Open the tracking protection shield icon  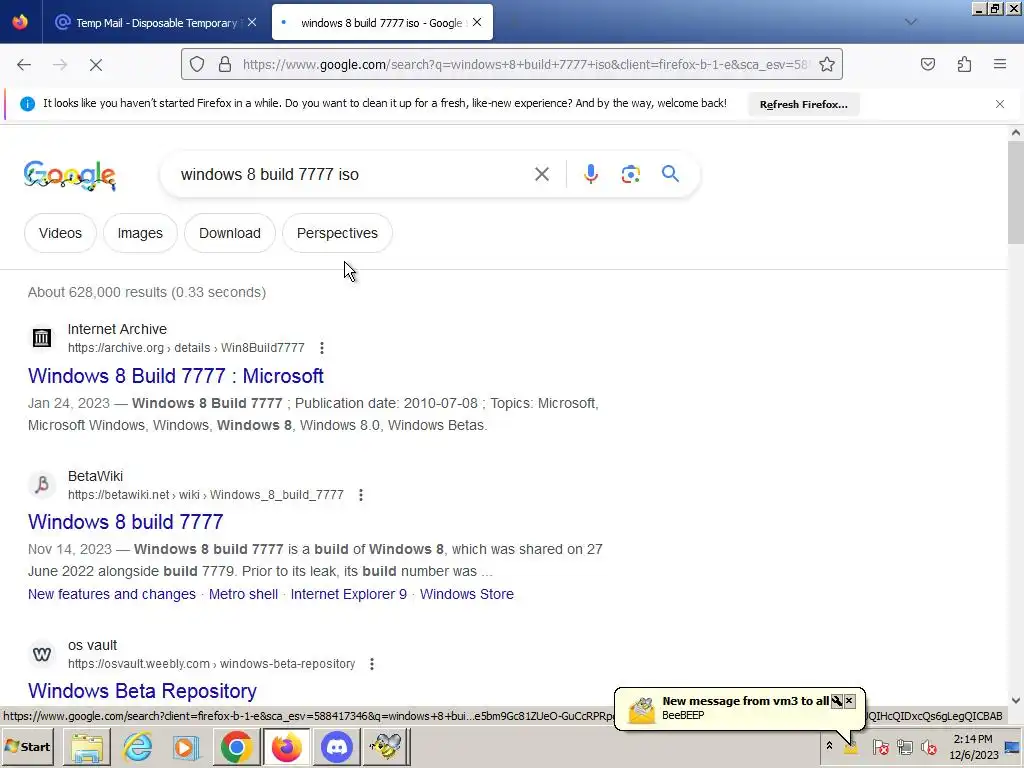(197, 64)
